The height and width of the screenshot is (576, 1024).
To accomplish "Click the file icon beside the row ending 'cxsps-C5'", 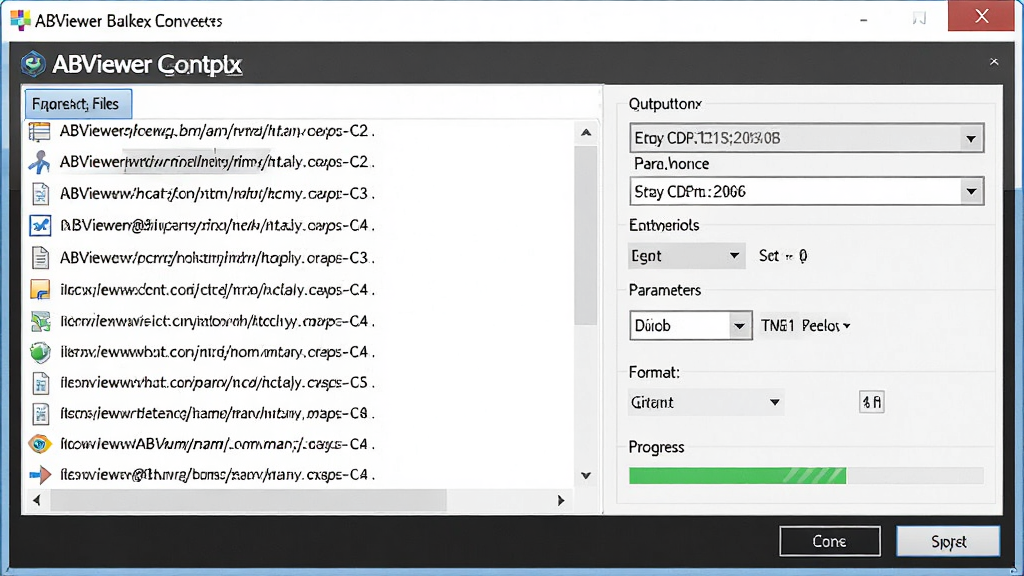I will [x=40, y=383].
